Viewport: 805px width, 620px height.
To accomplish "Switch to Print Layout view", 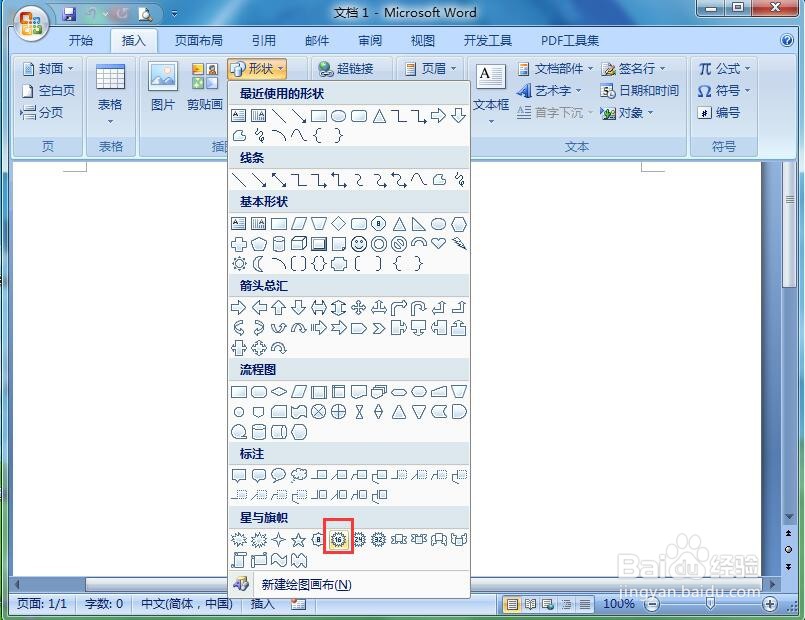I will tap(512, 604).
